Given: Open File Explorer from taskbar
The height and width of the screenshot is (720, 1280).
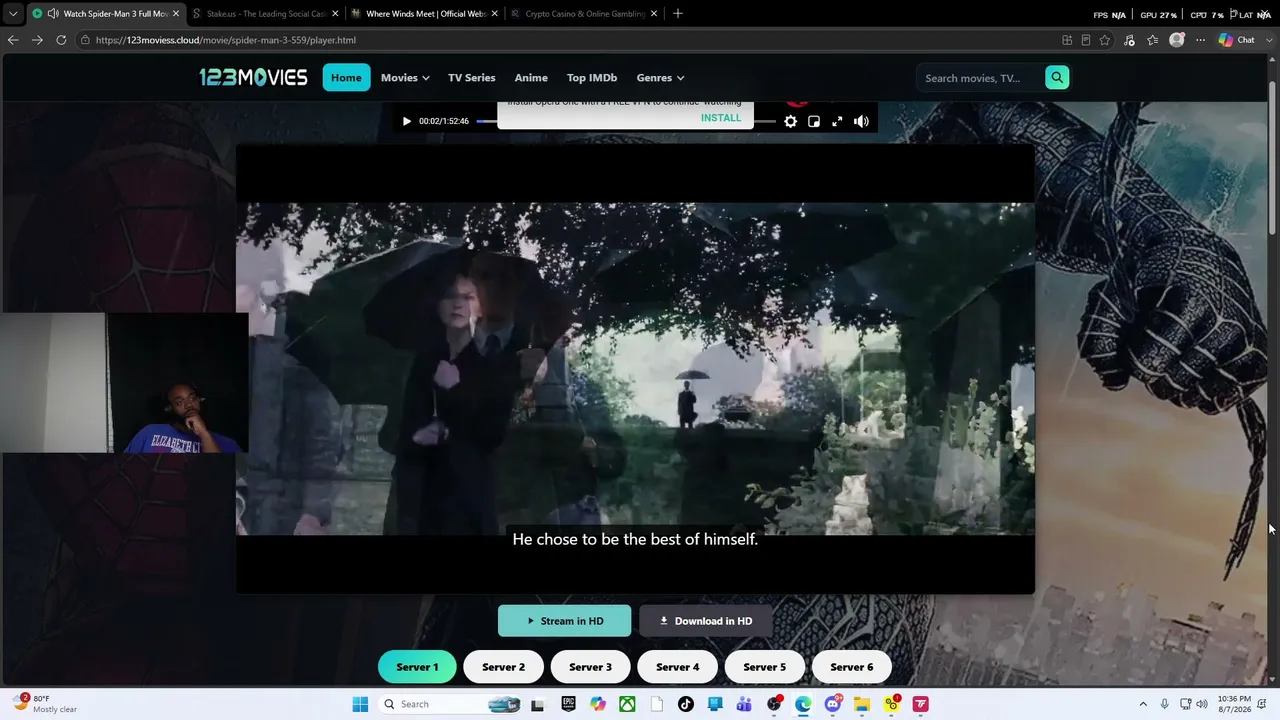Looking at the screenshot, I should pos(862,704).
